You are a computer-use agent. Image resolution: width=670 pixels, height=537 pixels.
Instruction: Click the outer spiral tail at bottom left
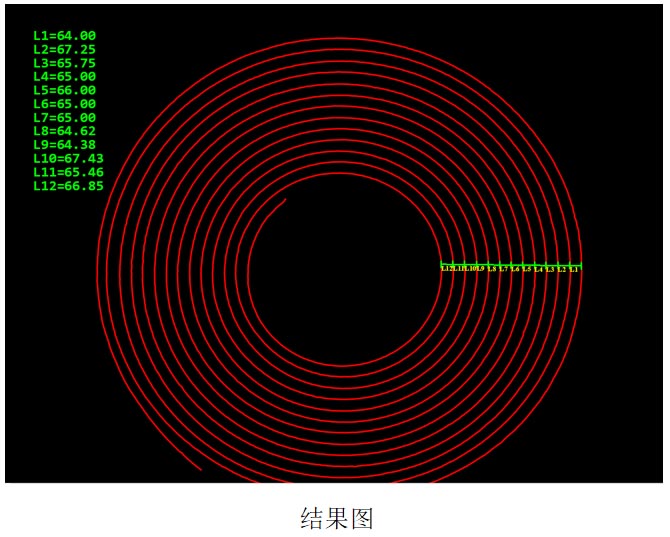(x=200, y=468)
